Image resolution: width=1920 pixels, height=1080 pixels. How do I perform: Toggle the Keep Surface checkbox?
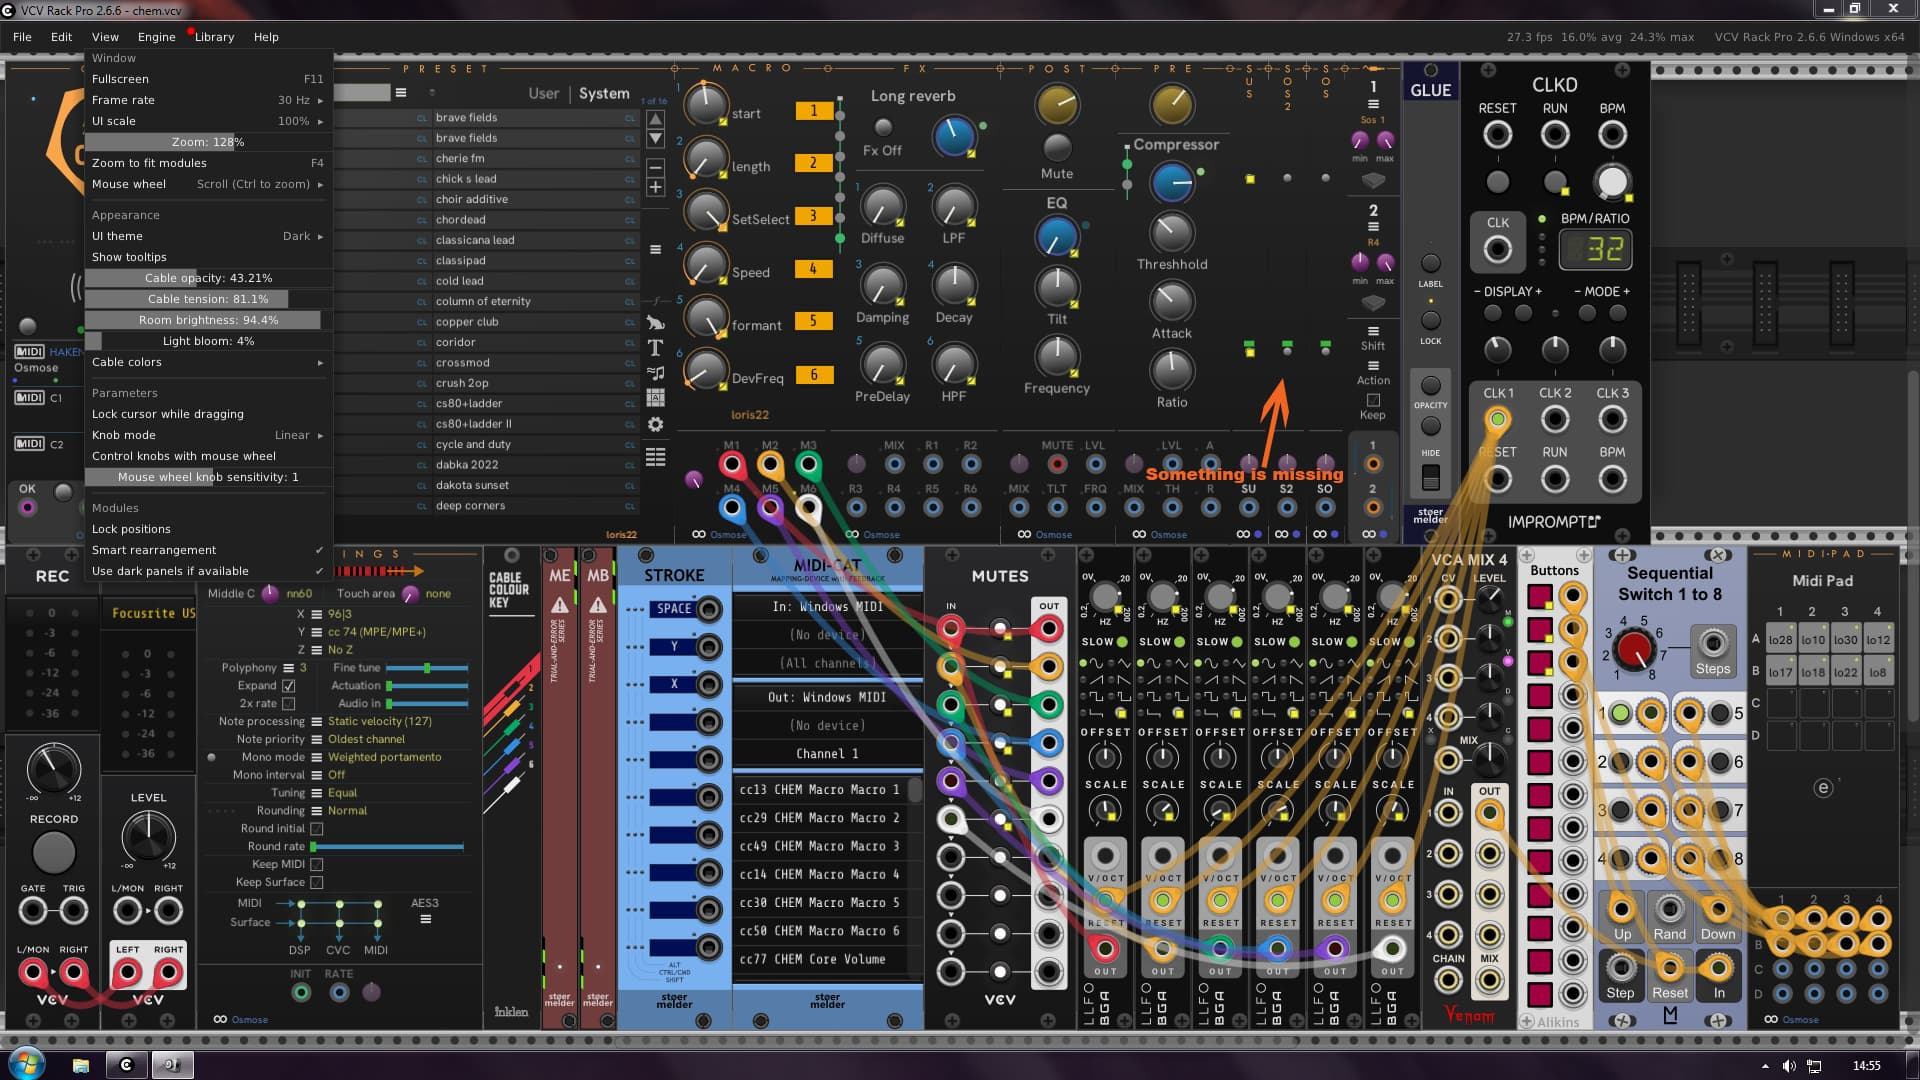[x=317, y=883]
